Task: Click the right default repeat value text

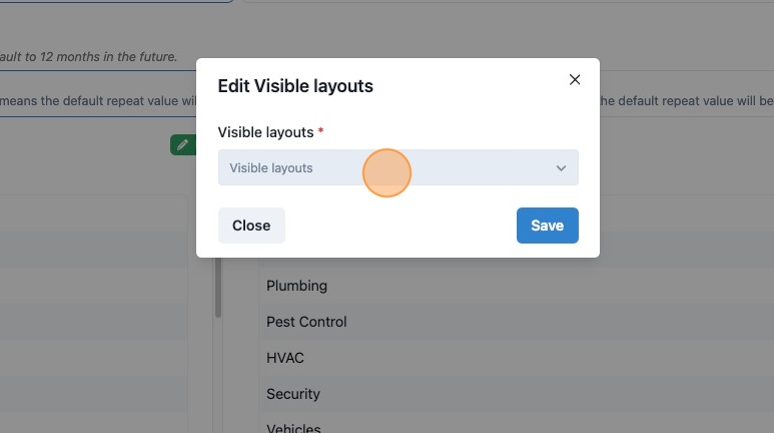Action: pyautogui.click(x=687, y=101)
